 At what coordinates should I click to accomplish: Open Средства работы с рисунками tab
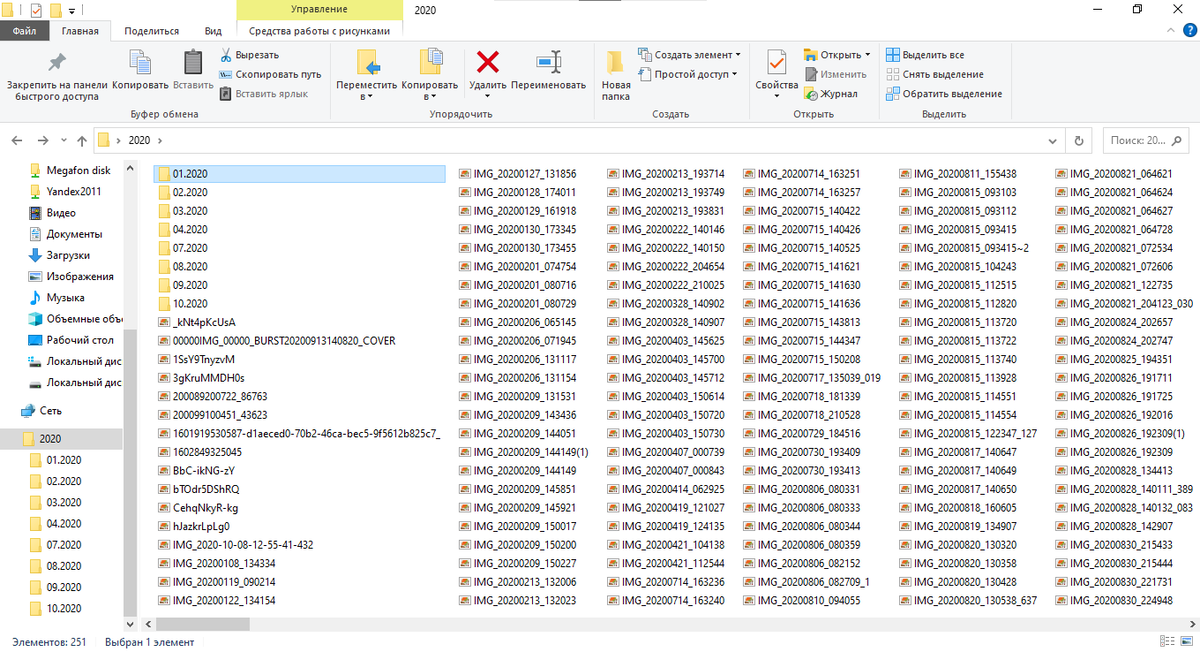[320, 31]
